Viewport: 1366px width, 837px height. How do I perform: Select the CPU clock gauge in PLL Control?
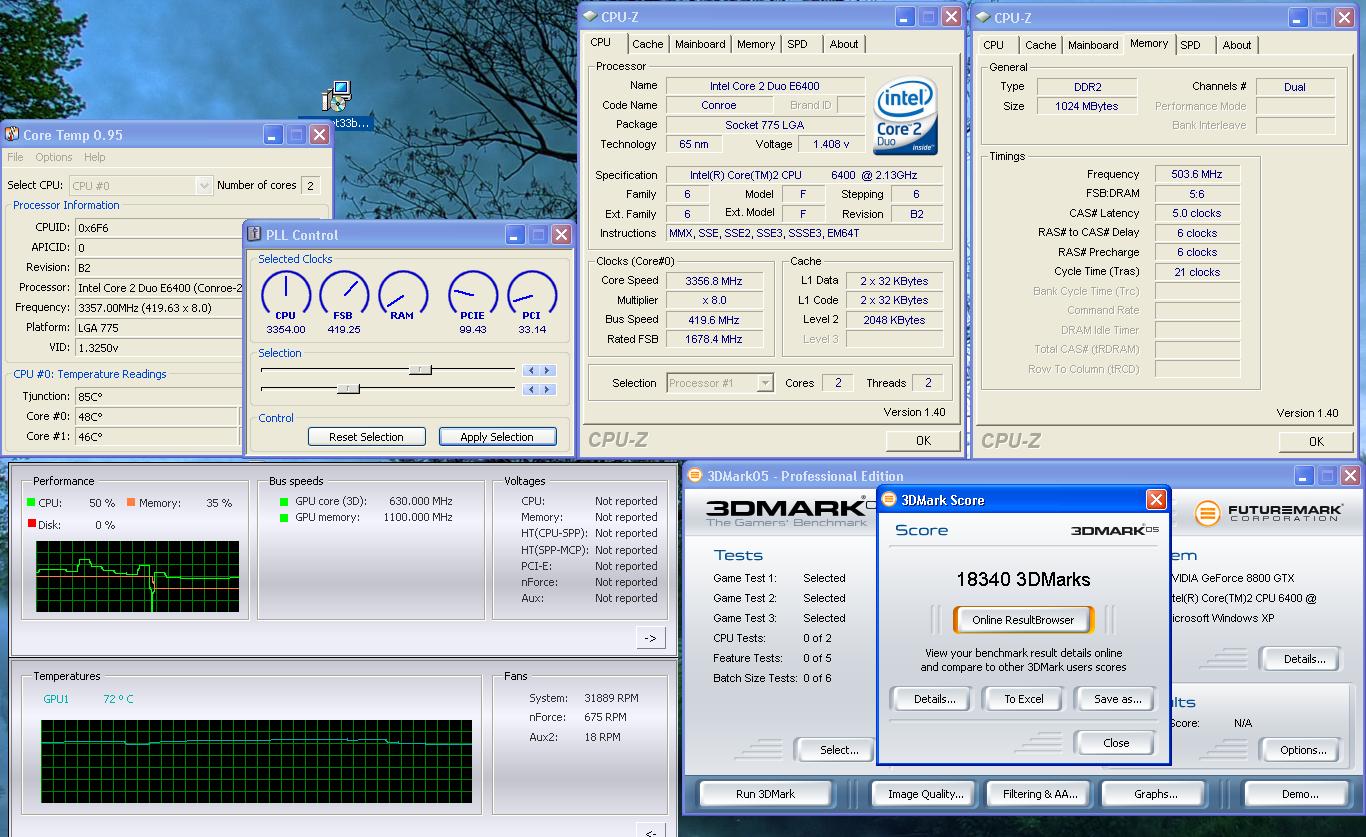point(286,295)
